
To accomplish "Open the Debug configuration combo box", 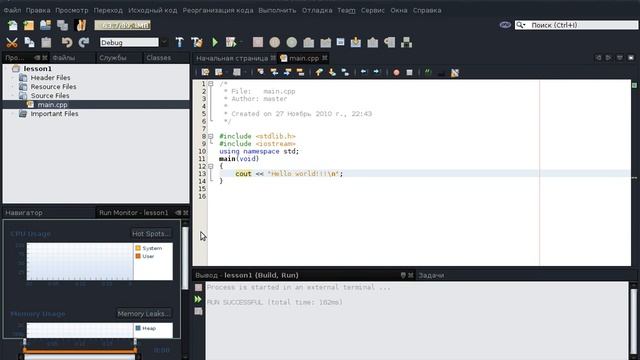I will [x=133, y=42].
